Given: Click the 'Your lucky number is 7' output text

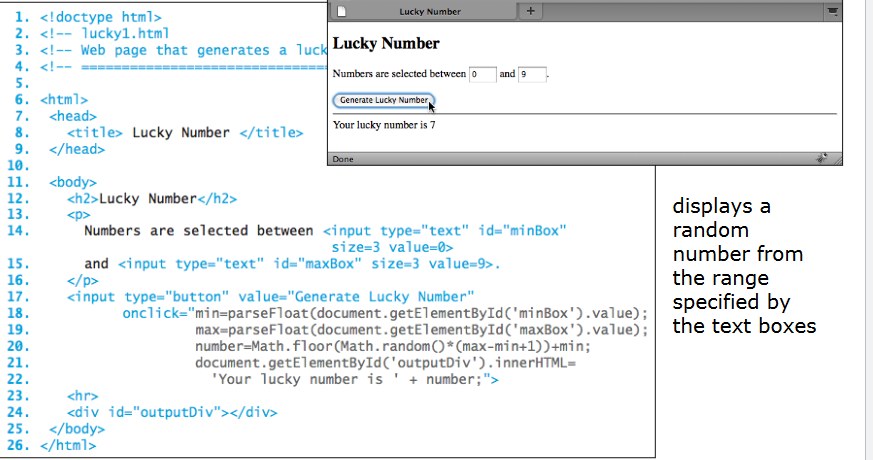Looking at the screenshot, I should pos(384,125).
